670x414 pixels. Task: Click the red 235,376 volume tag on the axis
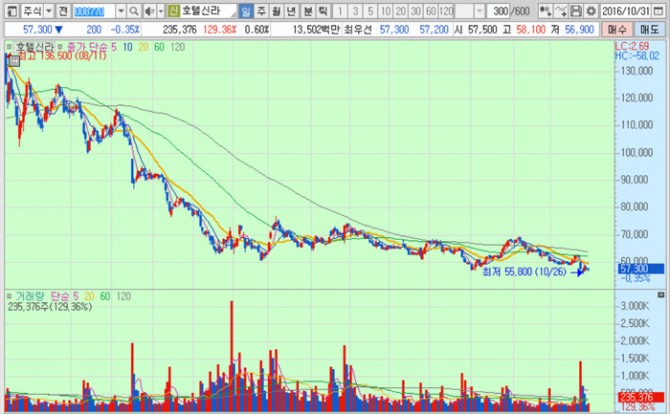[x=641, y=397]
